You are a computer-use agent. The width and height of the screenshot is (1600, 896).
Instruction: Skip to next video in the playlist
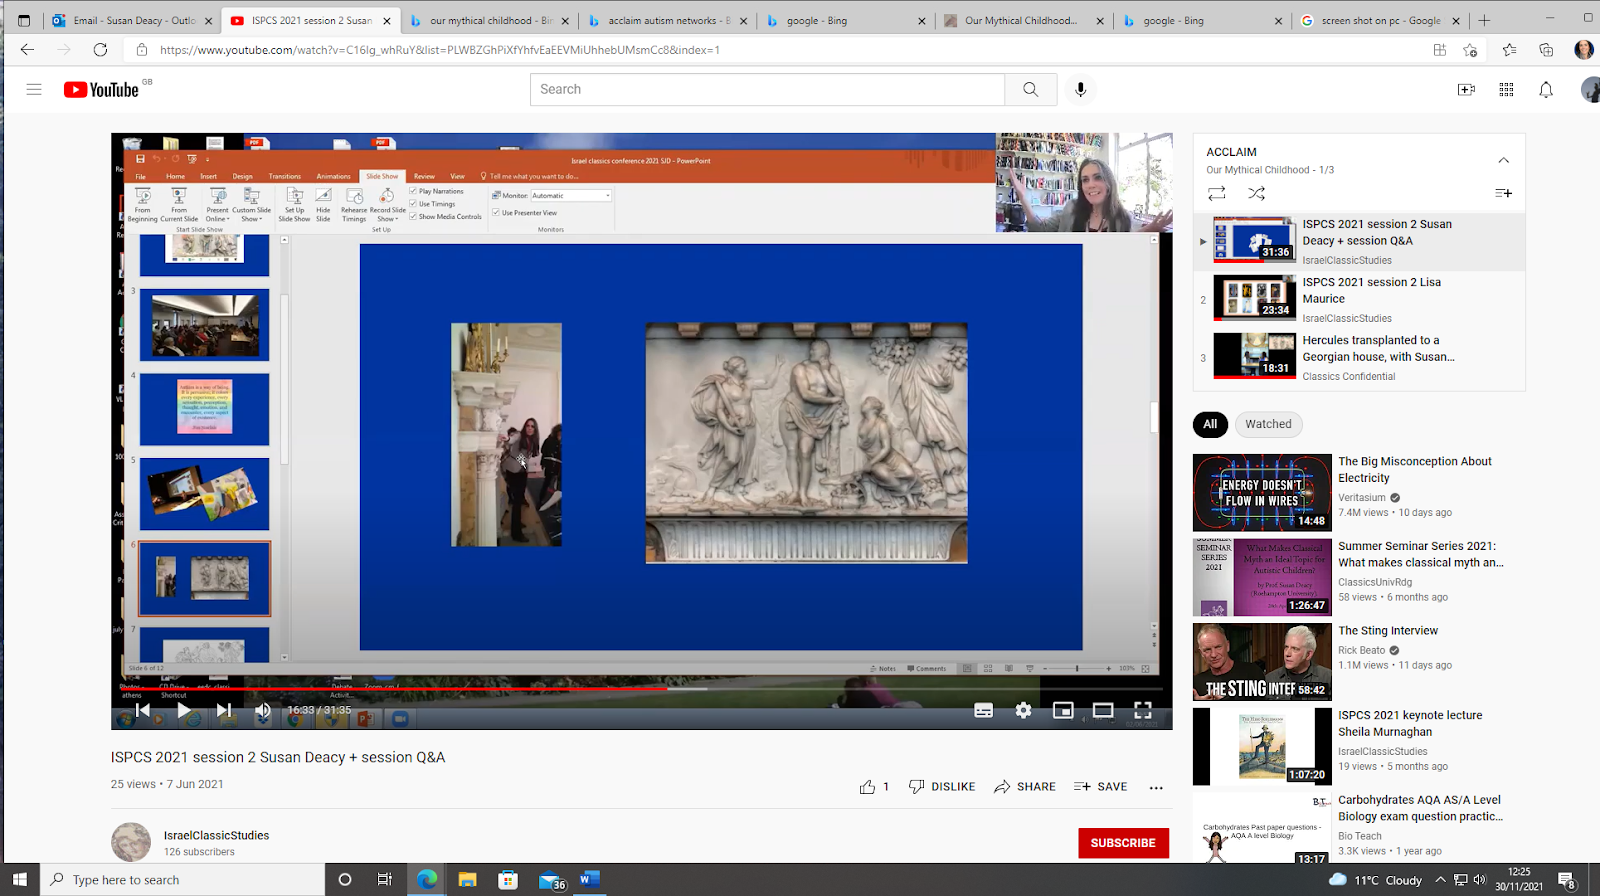(224, 710)
